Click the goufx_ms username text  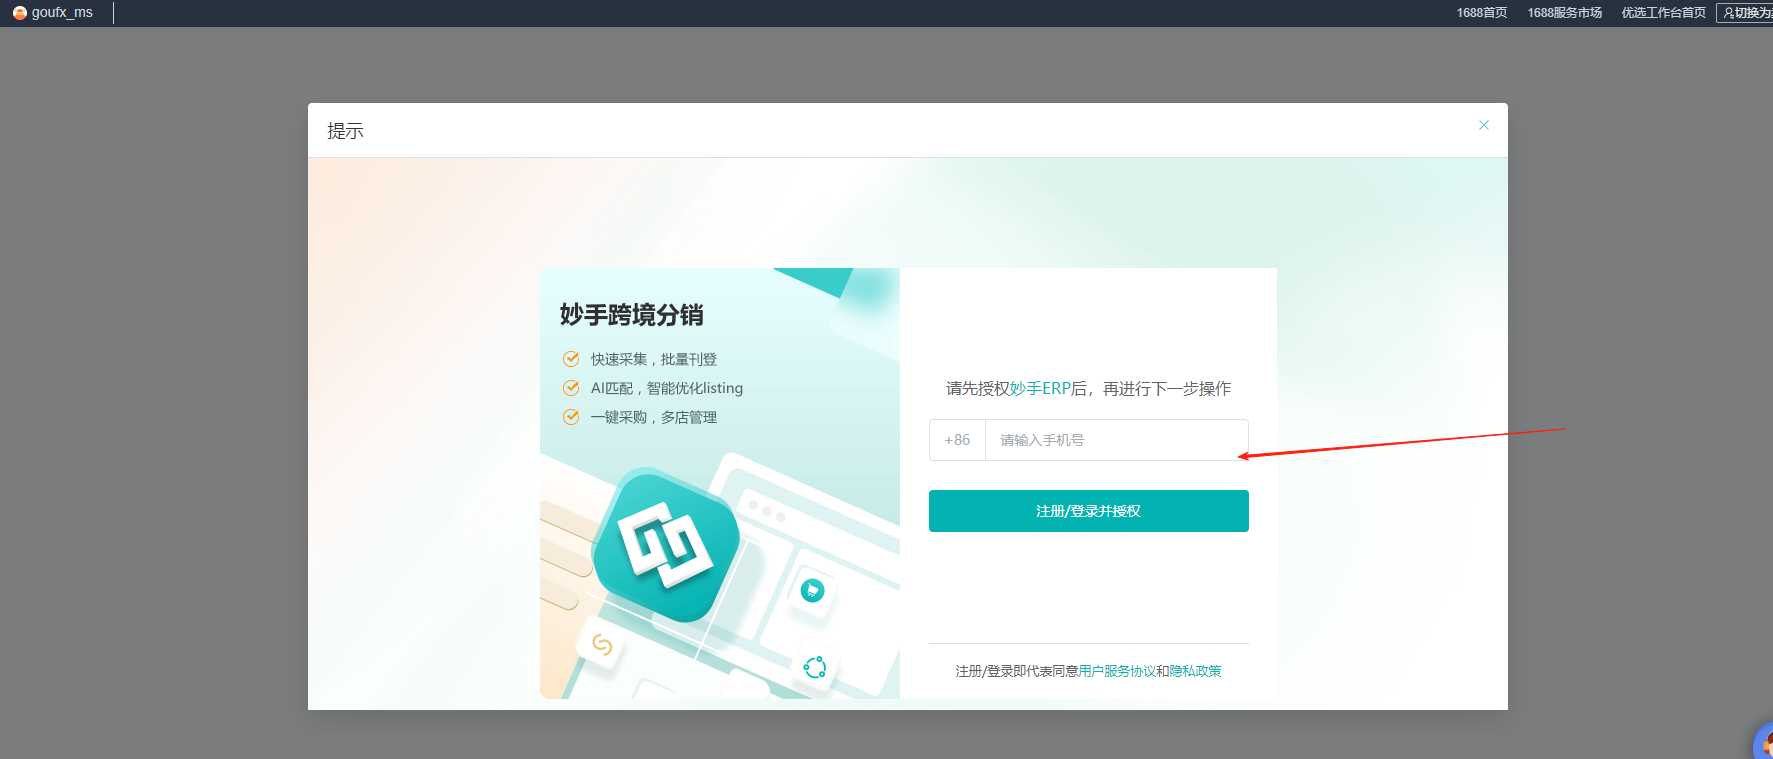click(62, 13)
